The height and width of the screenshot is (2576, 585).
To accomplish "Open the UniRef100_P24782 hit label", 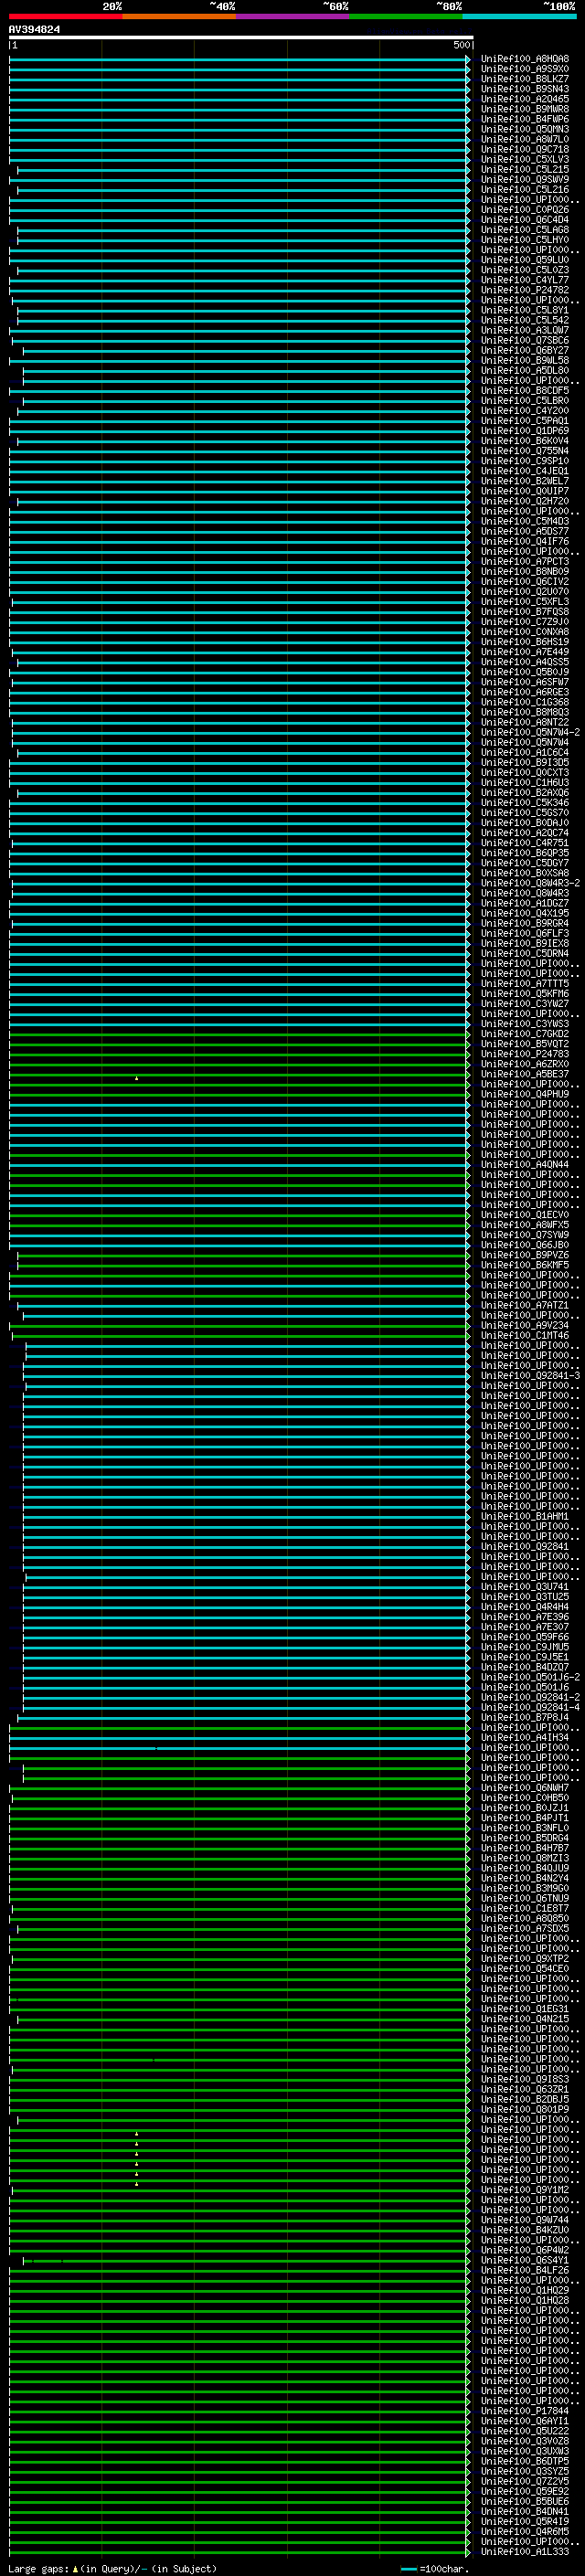I will [524, 290].
